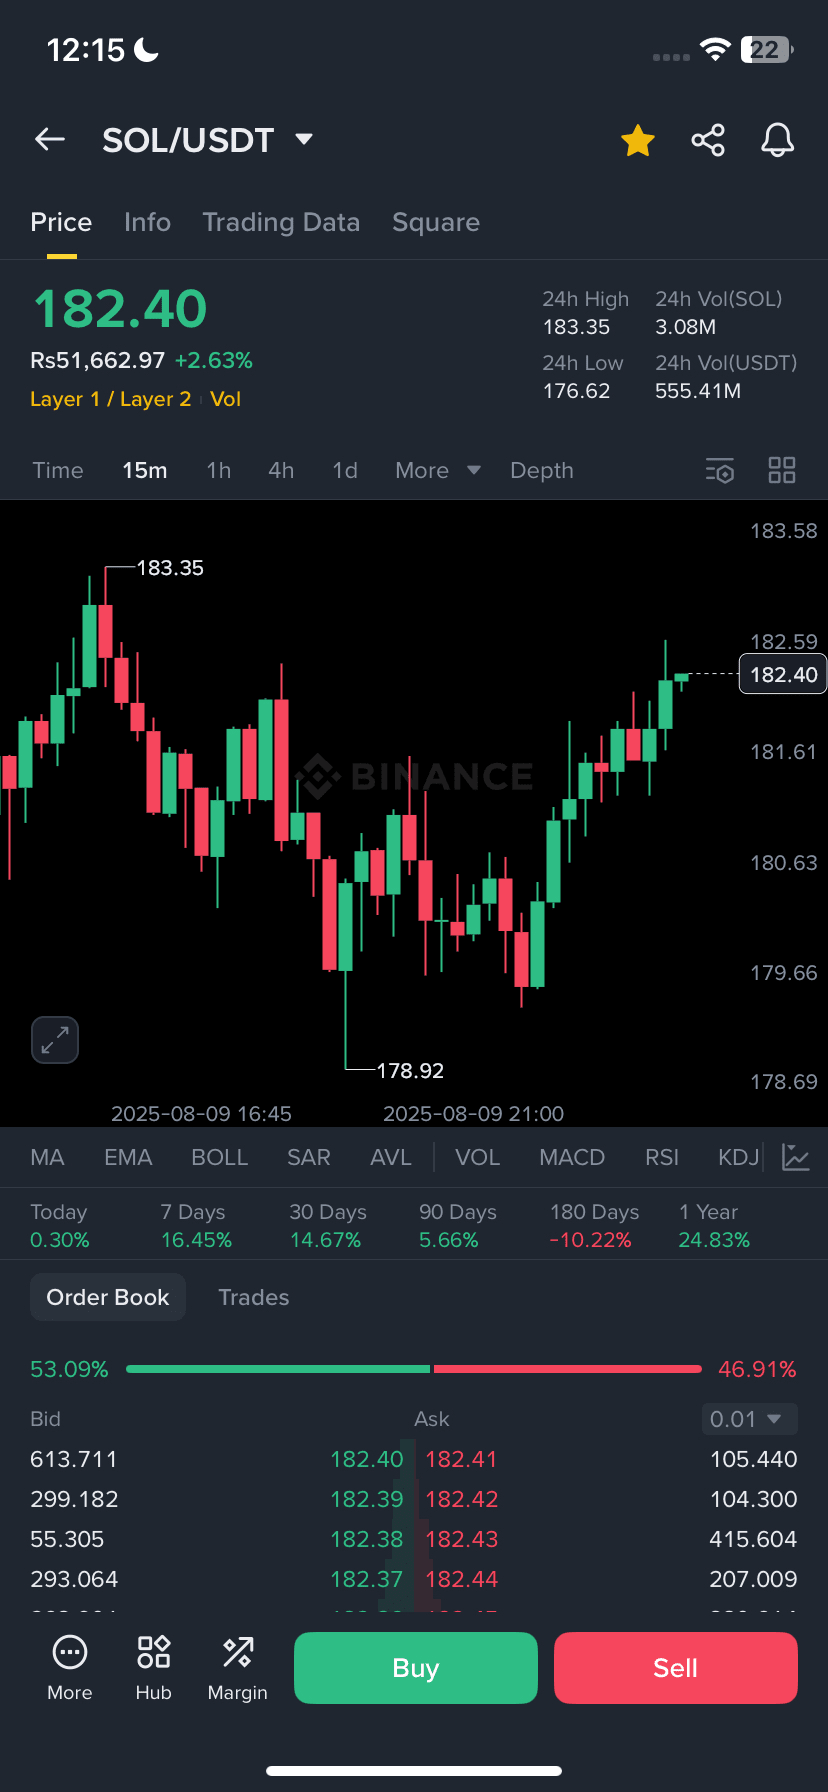
Task: Select the 1h chart interval
Action: (x=219, y=470)
